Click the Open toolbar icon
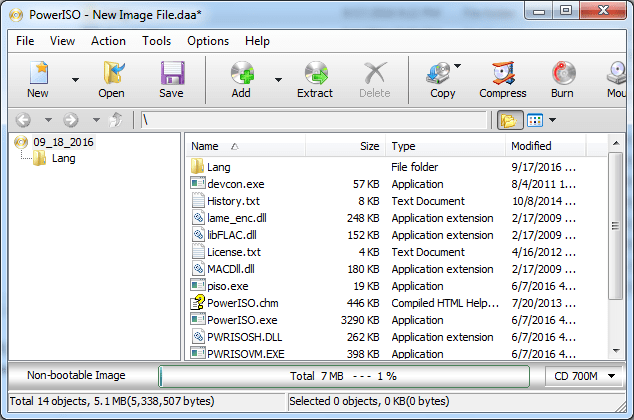The width and height of the screenshot is (634, 420). tap(112, 73)
